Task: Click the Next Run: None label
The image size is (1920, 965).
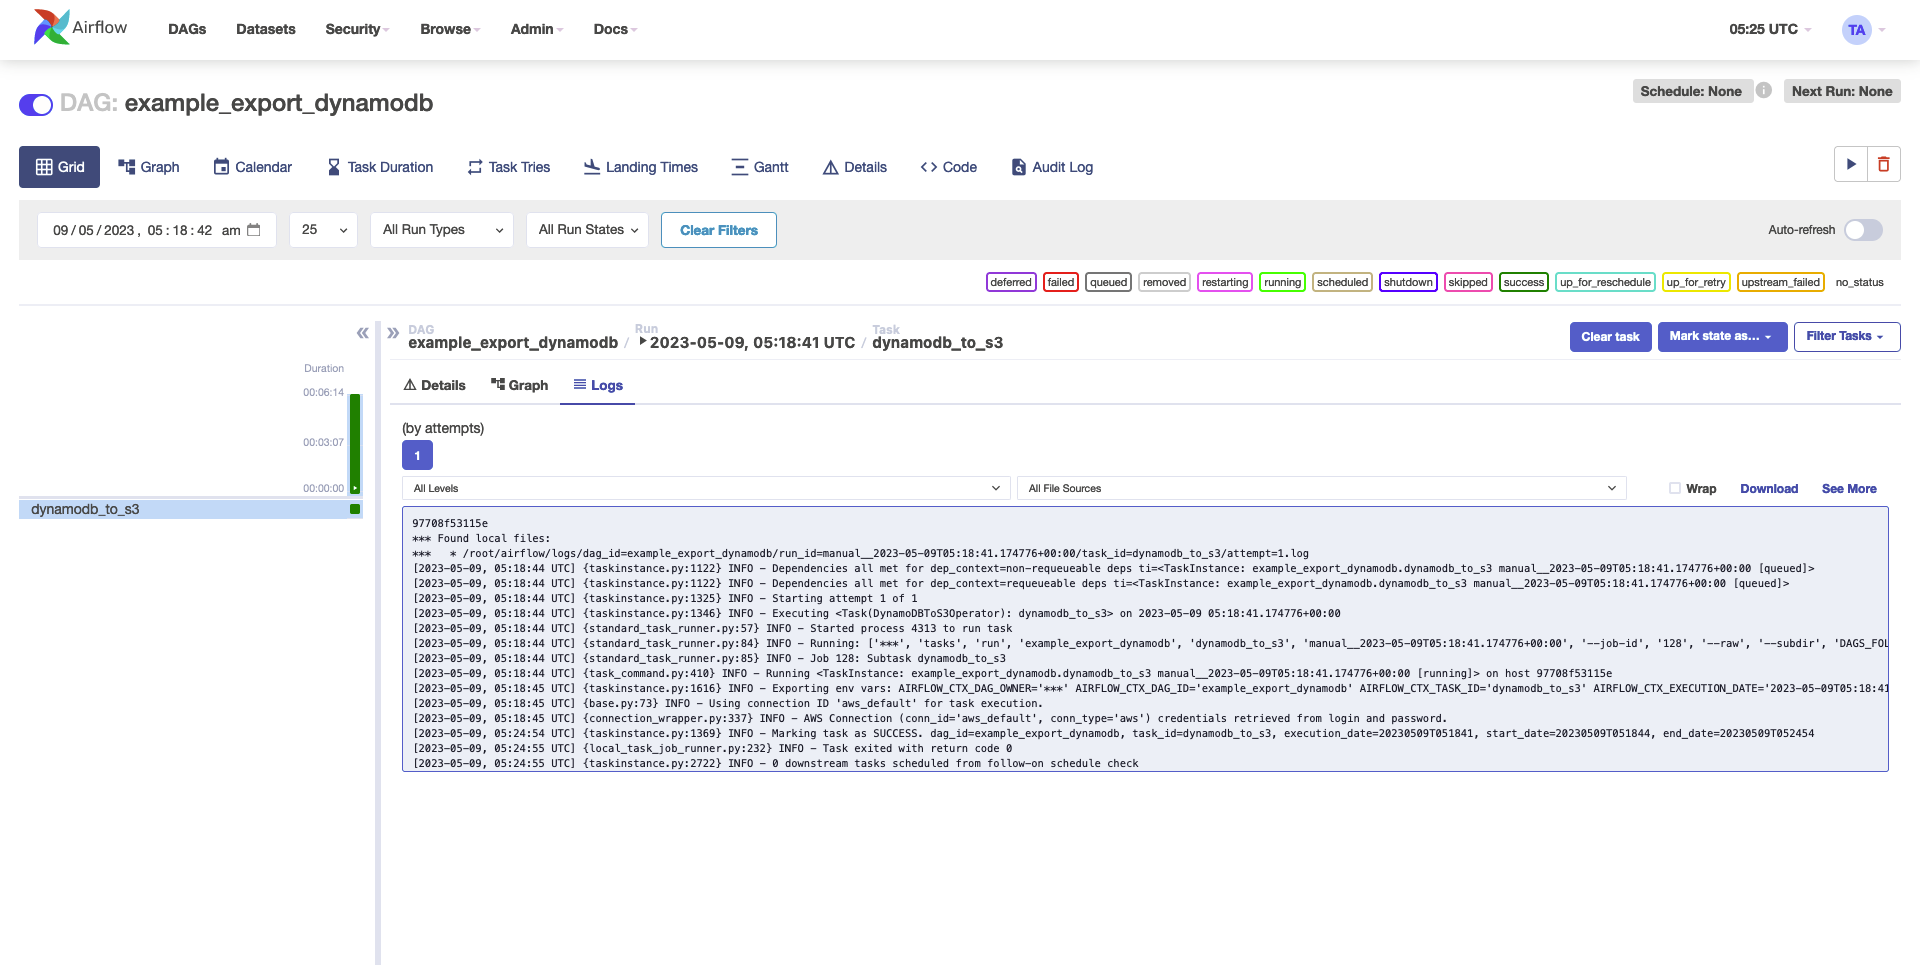Action: coord(1842,91)
